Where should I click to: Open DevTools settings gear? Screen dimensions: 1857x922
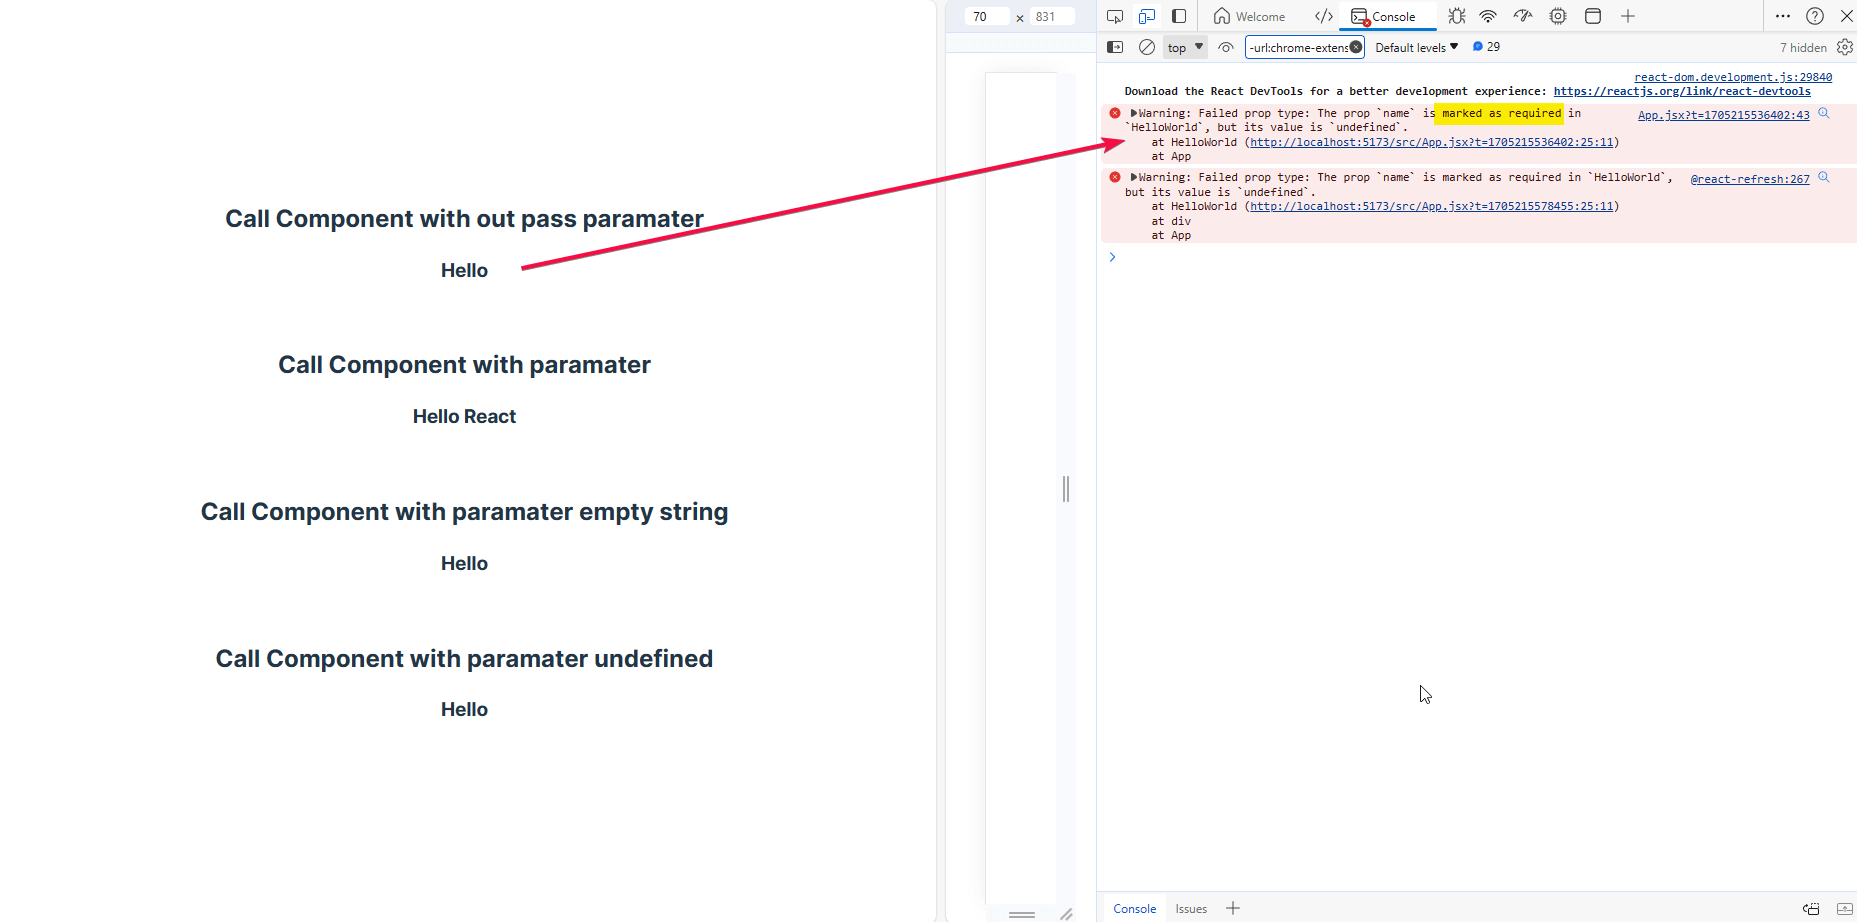coord(1845,46)
